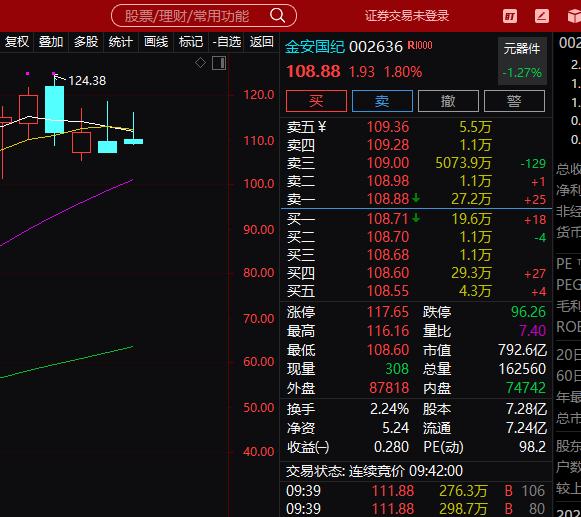Focus the stock/finance search field
This screenshot has height=517, width=581.
203,16
